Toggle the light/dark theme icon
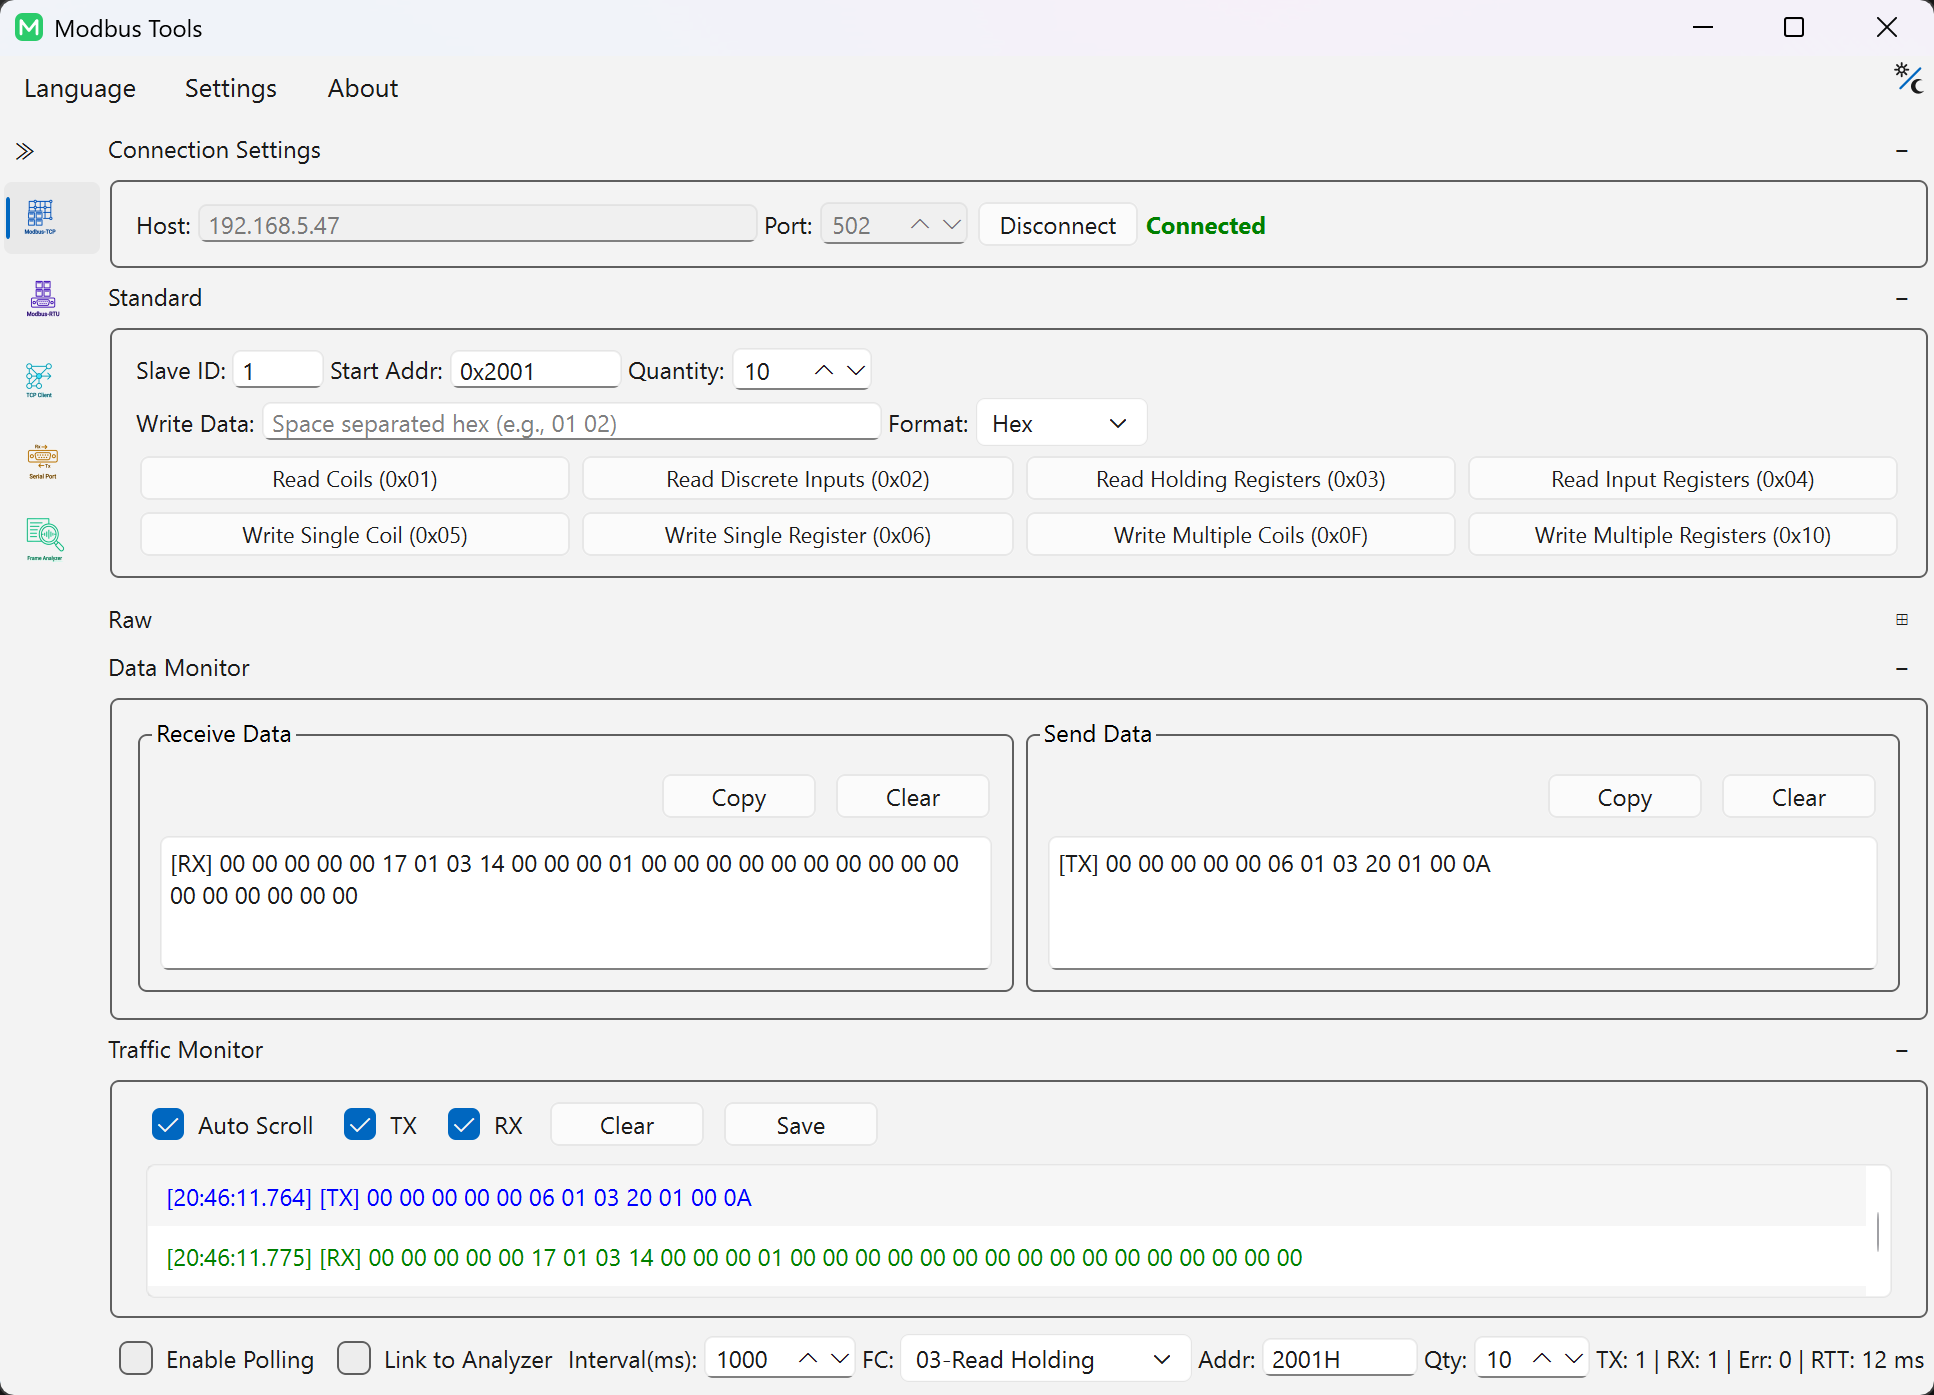This screenshot has width=1934, height=1395. tap(1908, 78)
